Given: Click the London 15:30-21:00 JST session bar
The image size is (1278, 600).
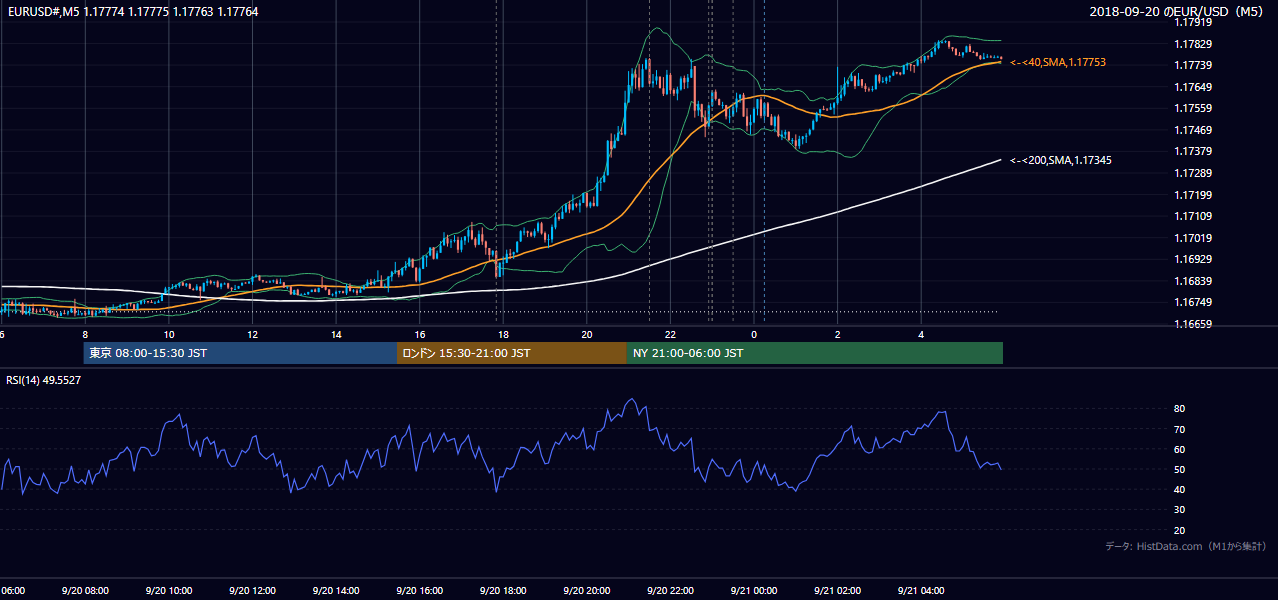Looking at the screenshot, I should click(x=512, y=353).
